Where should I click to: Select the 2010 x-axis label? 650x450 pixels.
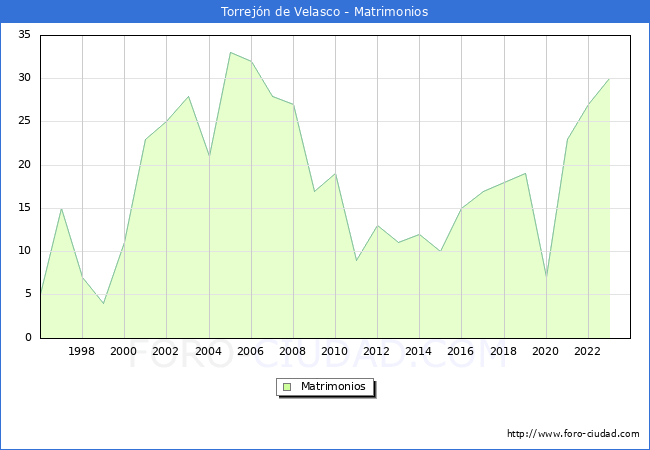point(335,351)
